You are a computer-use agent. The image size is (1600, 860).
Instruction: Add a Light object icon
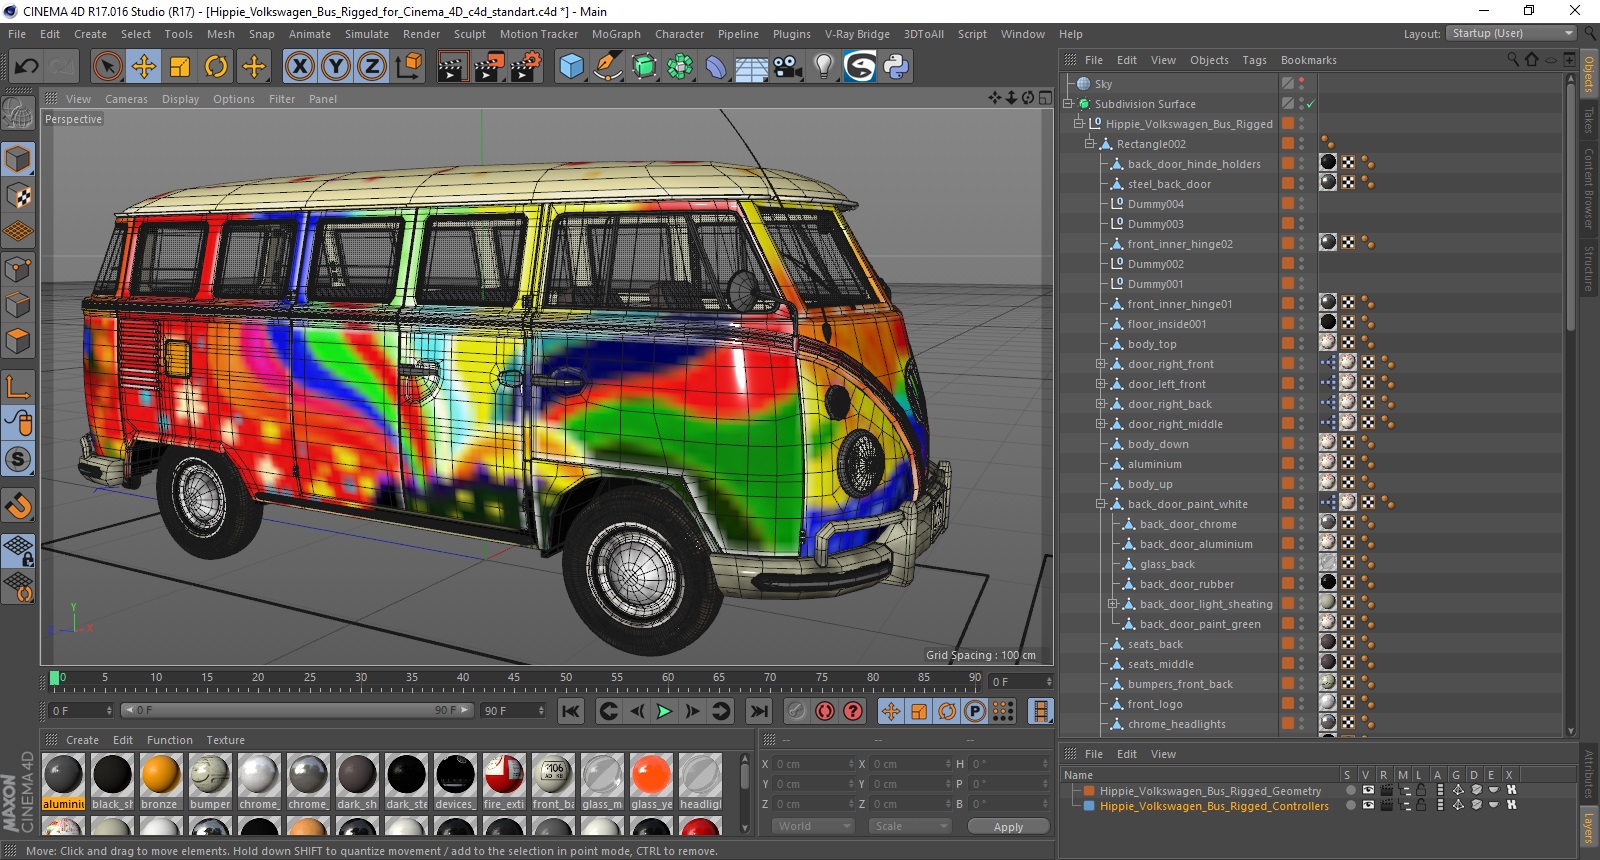pyautogui.click(x=824, y=67)
